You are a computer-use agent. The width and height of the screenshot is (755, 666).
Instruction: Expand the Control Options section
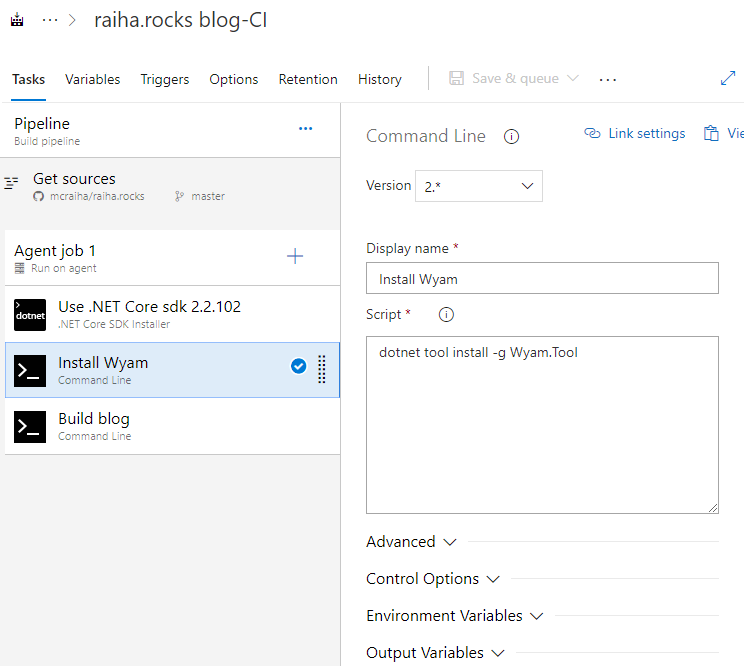(433, 579)
